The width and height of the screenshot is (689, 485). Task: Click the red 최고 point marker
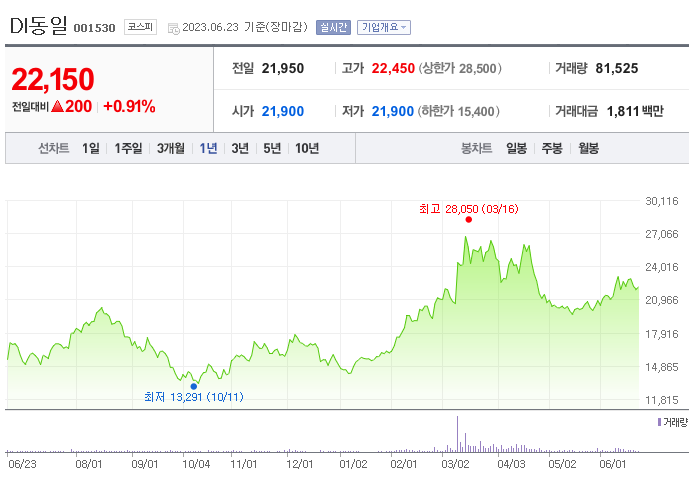point(468,220)
